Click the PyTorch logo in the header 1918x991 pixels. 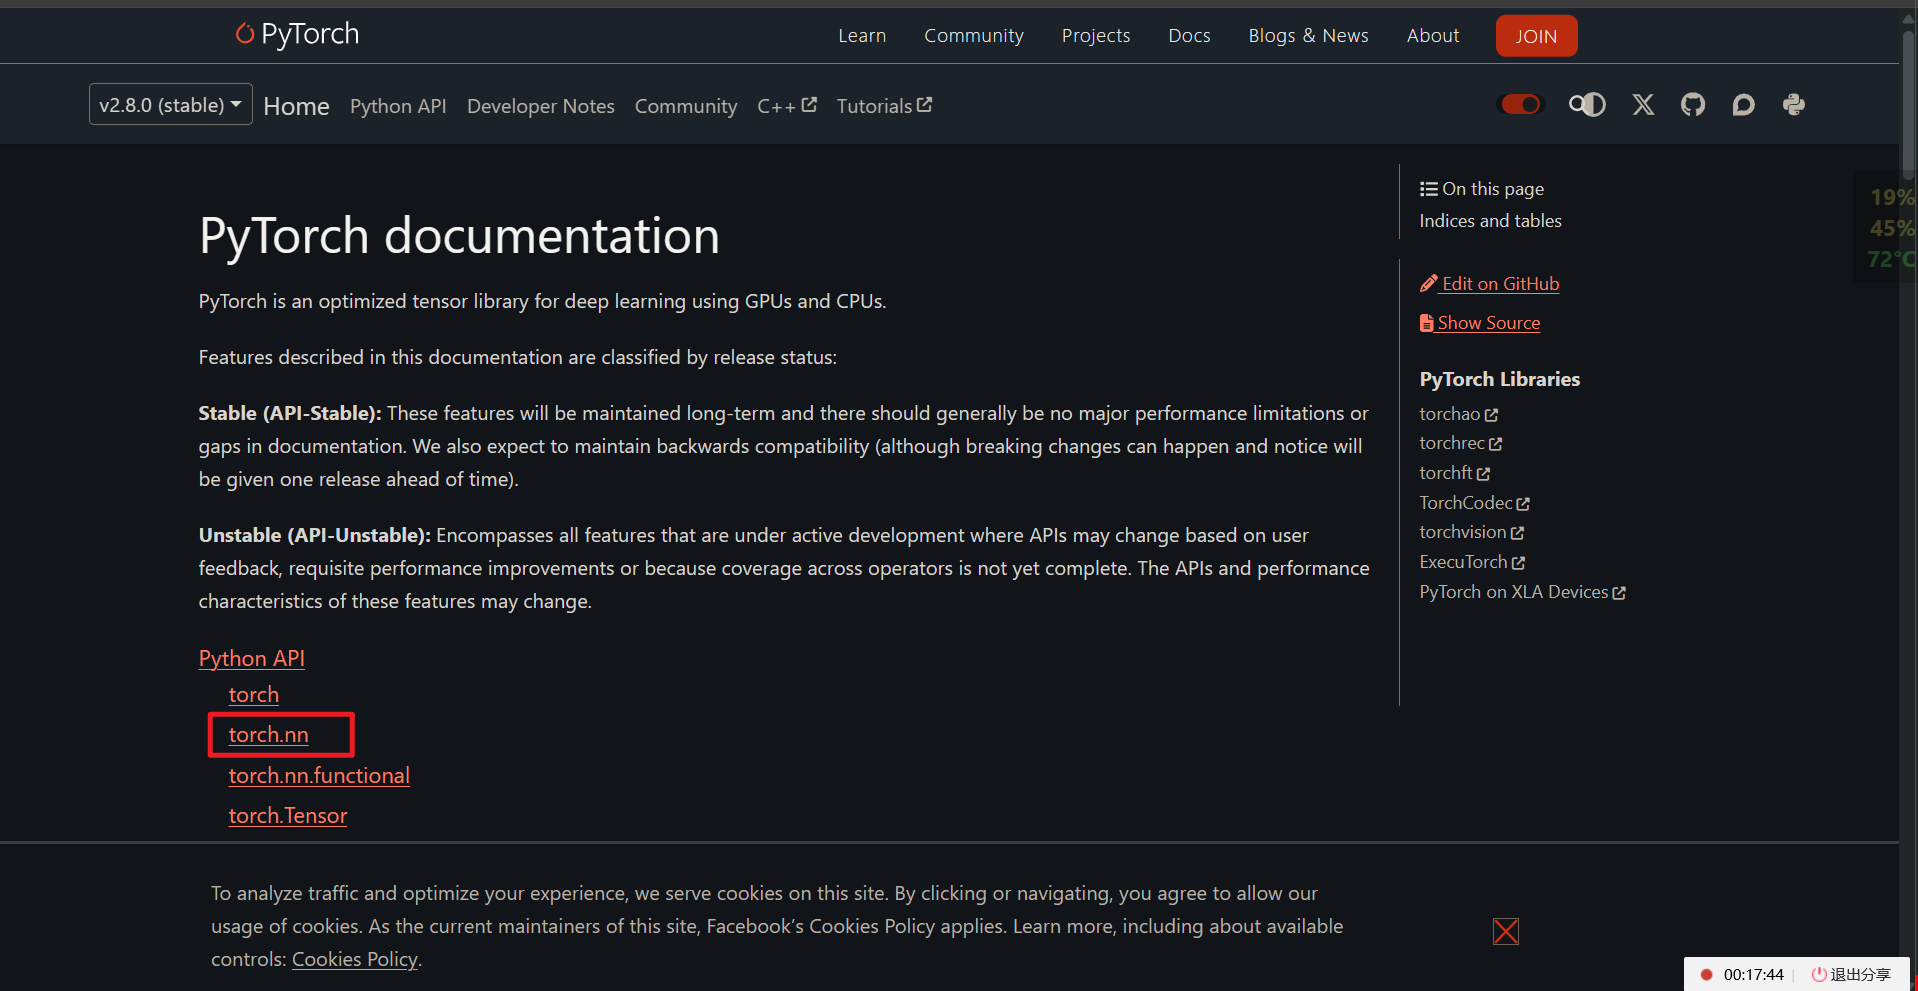pos(297,34)
